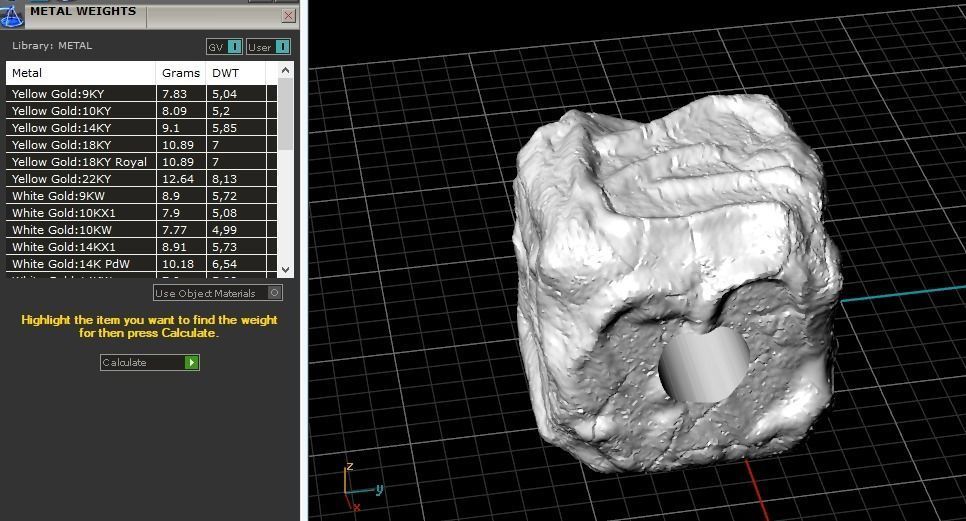The height and width of the screenshot is (521, 966).
Task: Select the Yellow Gold:10KY row
Action: [142, 111]
